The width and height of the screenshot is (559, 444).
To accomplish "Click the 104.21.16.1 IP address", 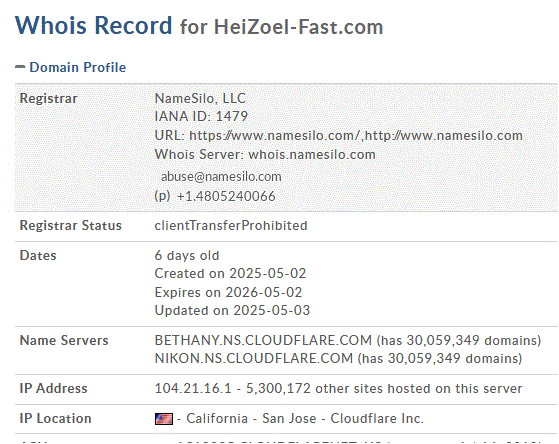I will pos(193,388).
